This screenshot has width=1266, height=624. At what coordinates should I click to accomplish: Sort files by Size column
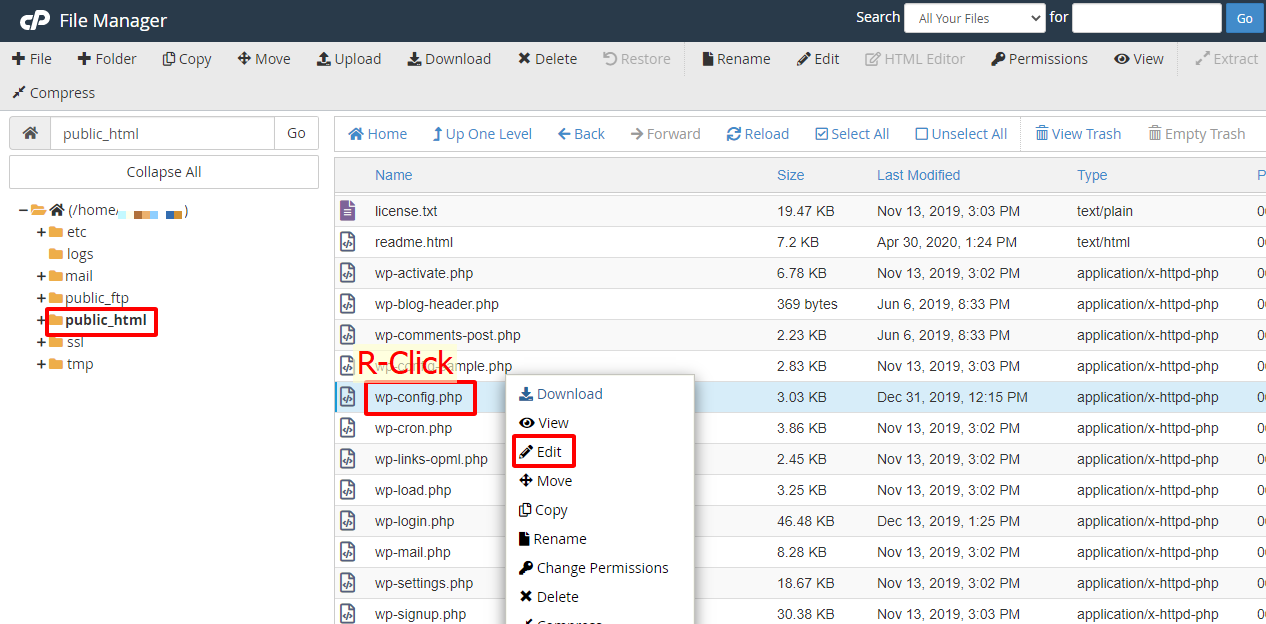coord(790,175)
